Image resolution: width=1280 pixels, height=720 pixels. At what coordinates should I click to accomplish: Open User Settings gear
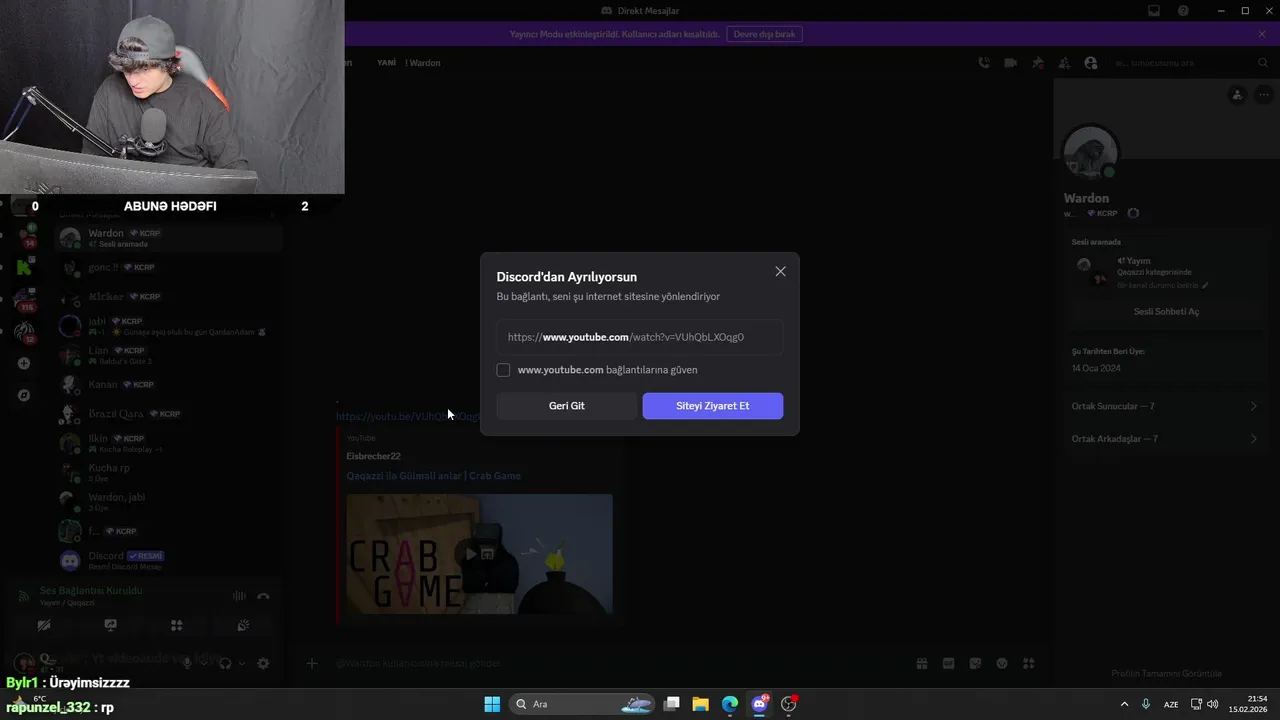tap(263, 663)
